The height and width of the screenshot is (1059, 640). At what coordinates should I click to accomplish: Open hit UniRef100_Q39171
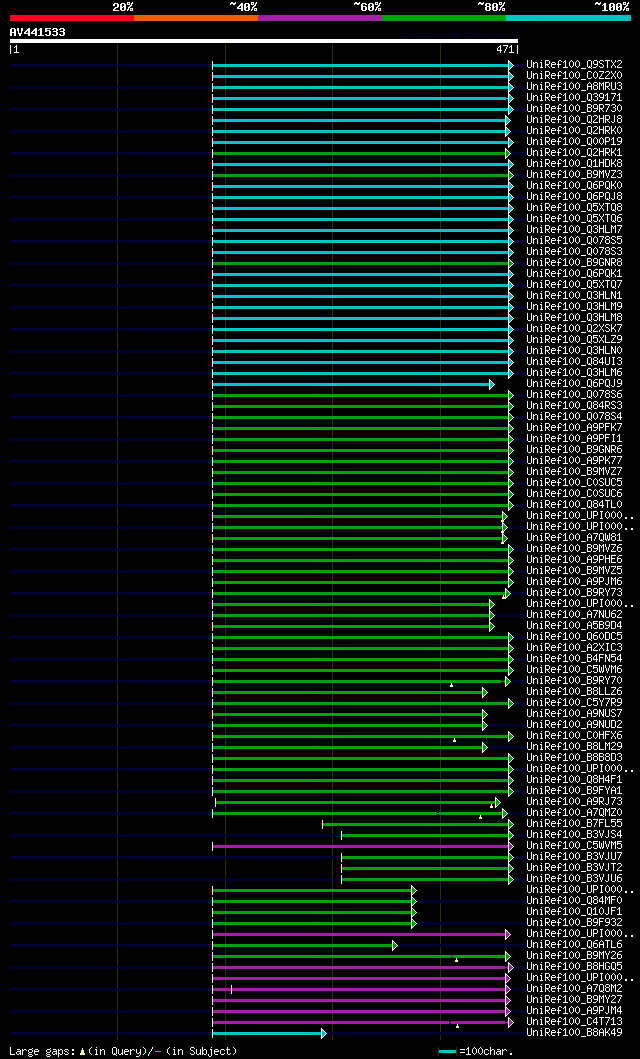coord(575,97)
